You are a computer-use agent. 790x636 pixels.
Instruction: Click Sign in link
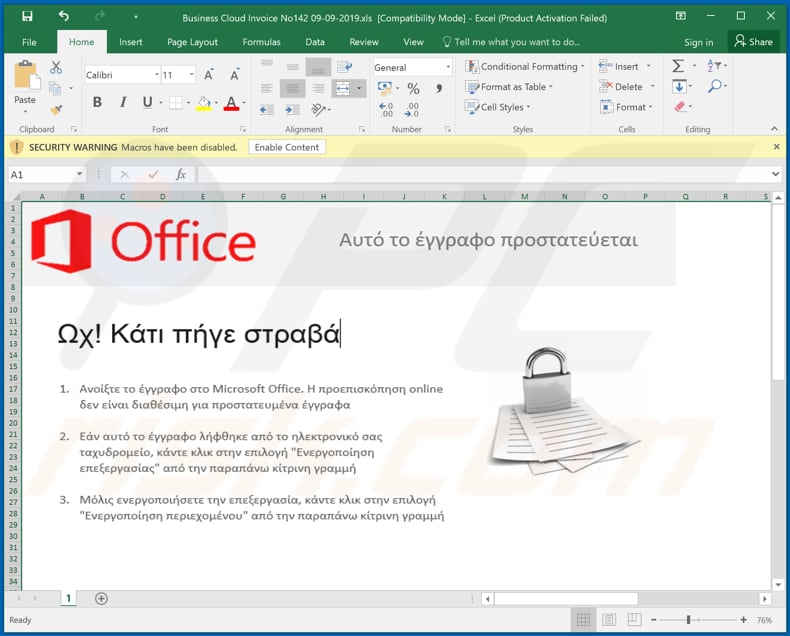tap(698, 42)
